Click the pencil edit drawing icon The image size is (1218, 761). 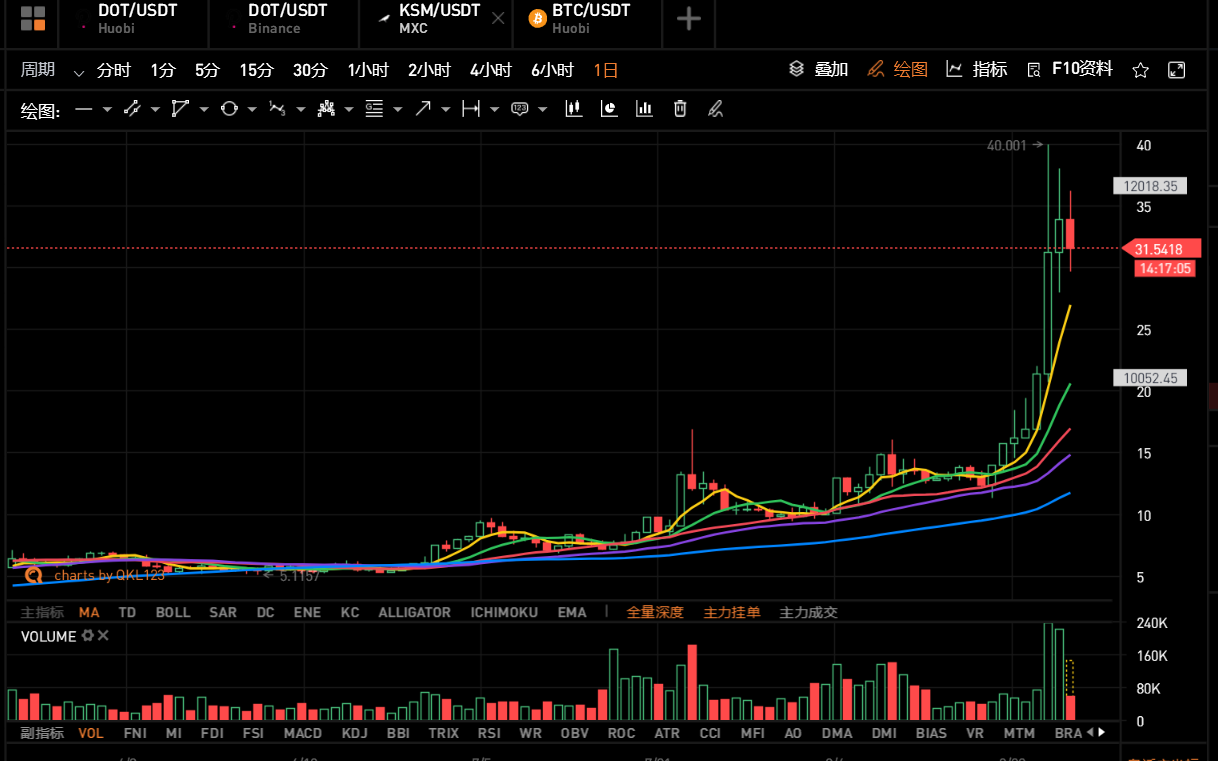(x=715, y=109)
